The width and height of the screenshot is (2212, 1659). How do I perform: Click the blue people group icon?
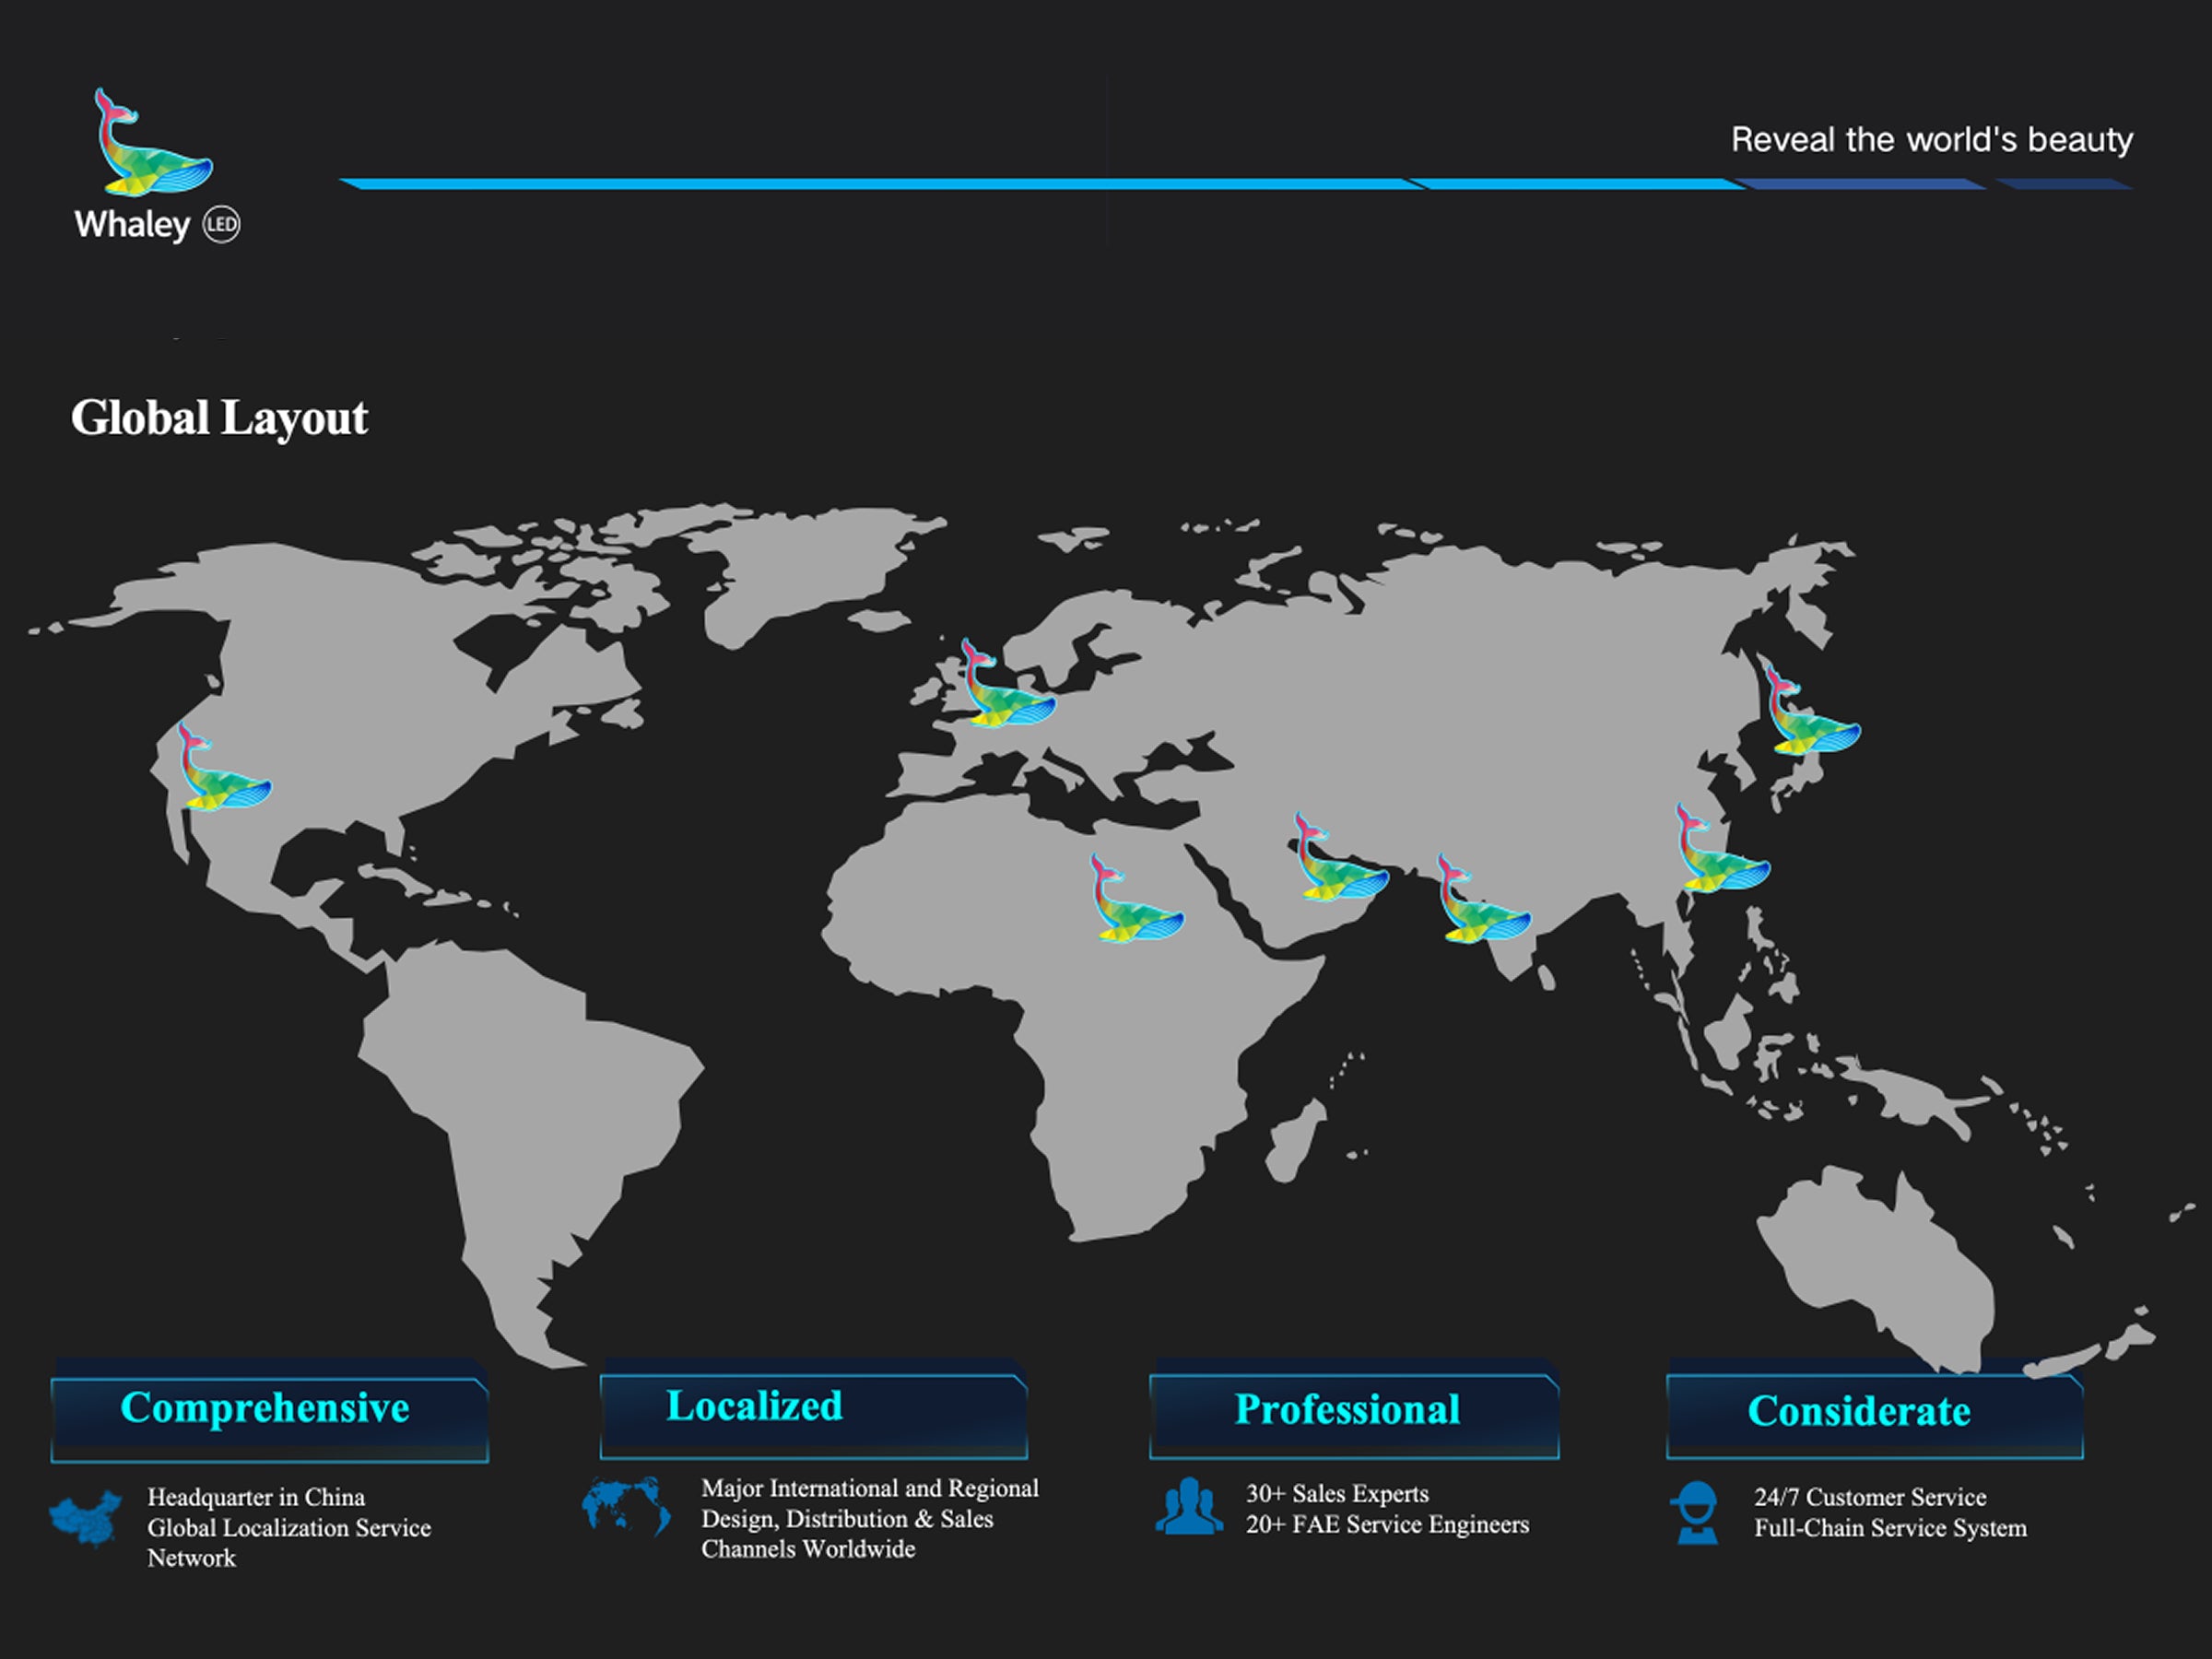[x=1189, y=1507]
